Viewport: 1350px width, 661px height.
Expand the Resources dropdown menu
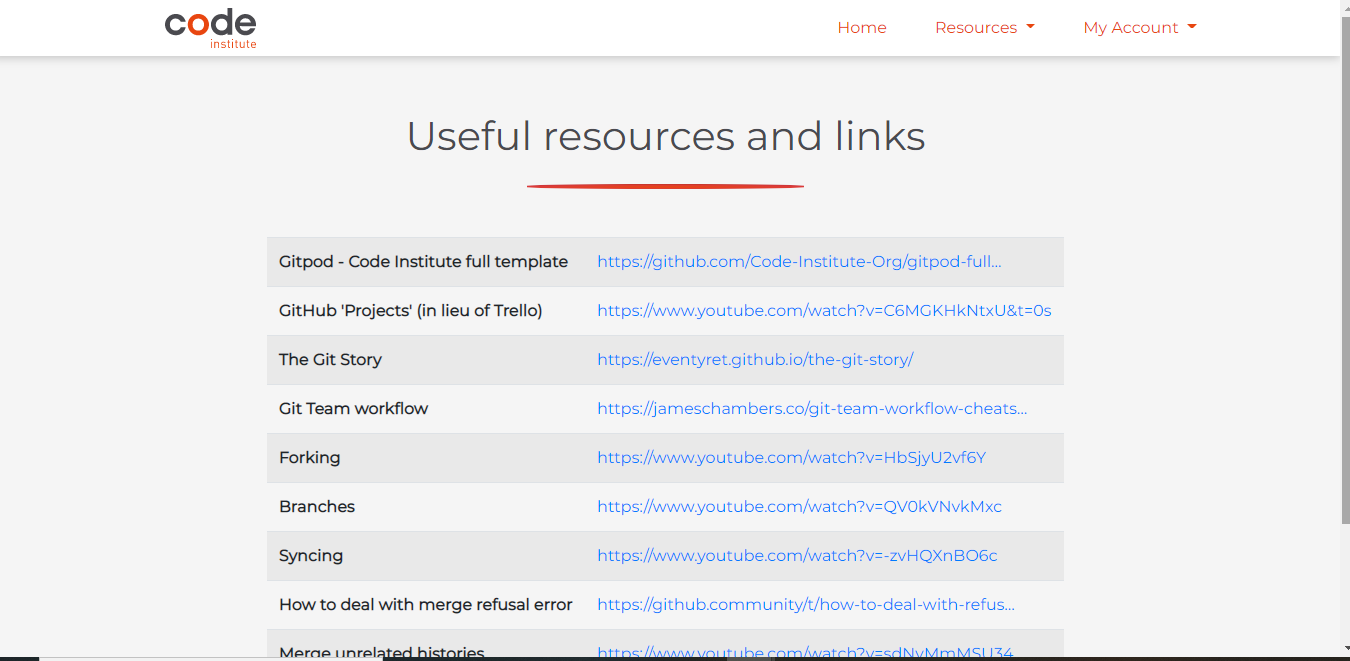(x=985, y=28)
